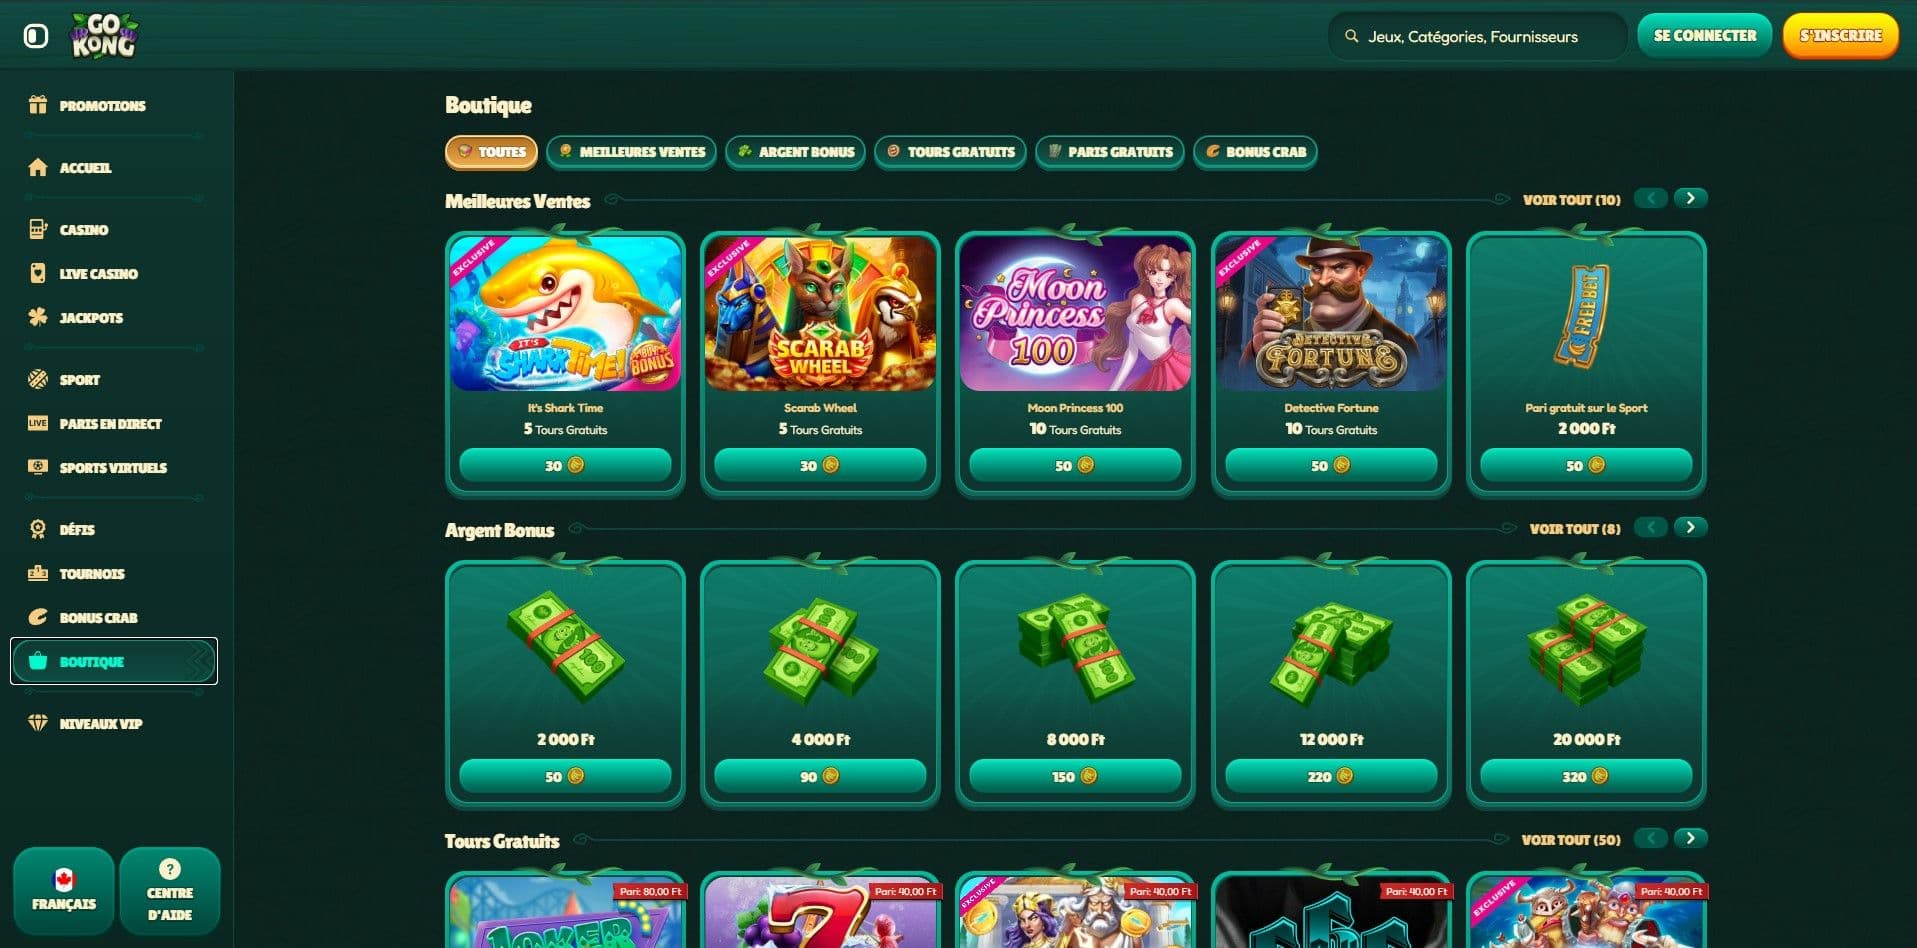Viewport: 1917px width, 948px height.
Task: Open Niveaux VIP diamond icon
Action: coord(38,723)
